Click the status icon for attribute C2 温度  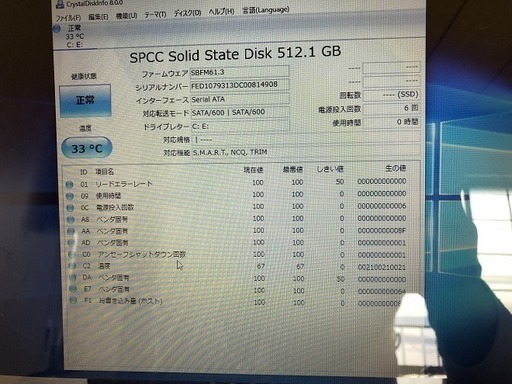pyautogui.click(x=72, y=266)
